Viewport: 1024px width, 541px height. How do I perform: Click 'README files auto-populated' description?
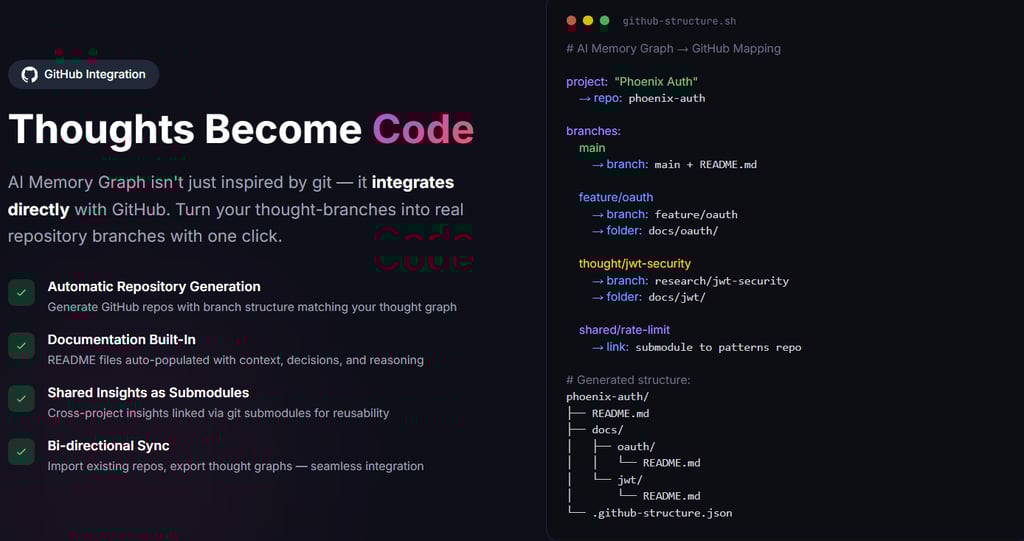[236, 360]
